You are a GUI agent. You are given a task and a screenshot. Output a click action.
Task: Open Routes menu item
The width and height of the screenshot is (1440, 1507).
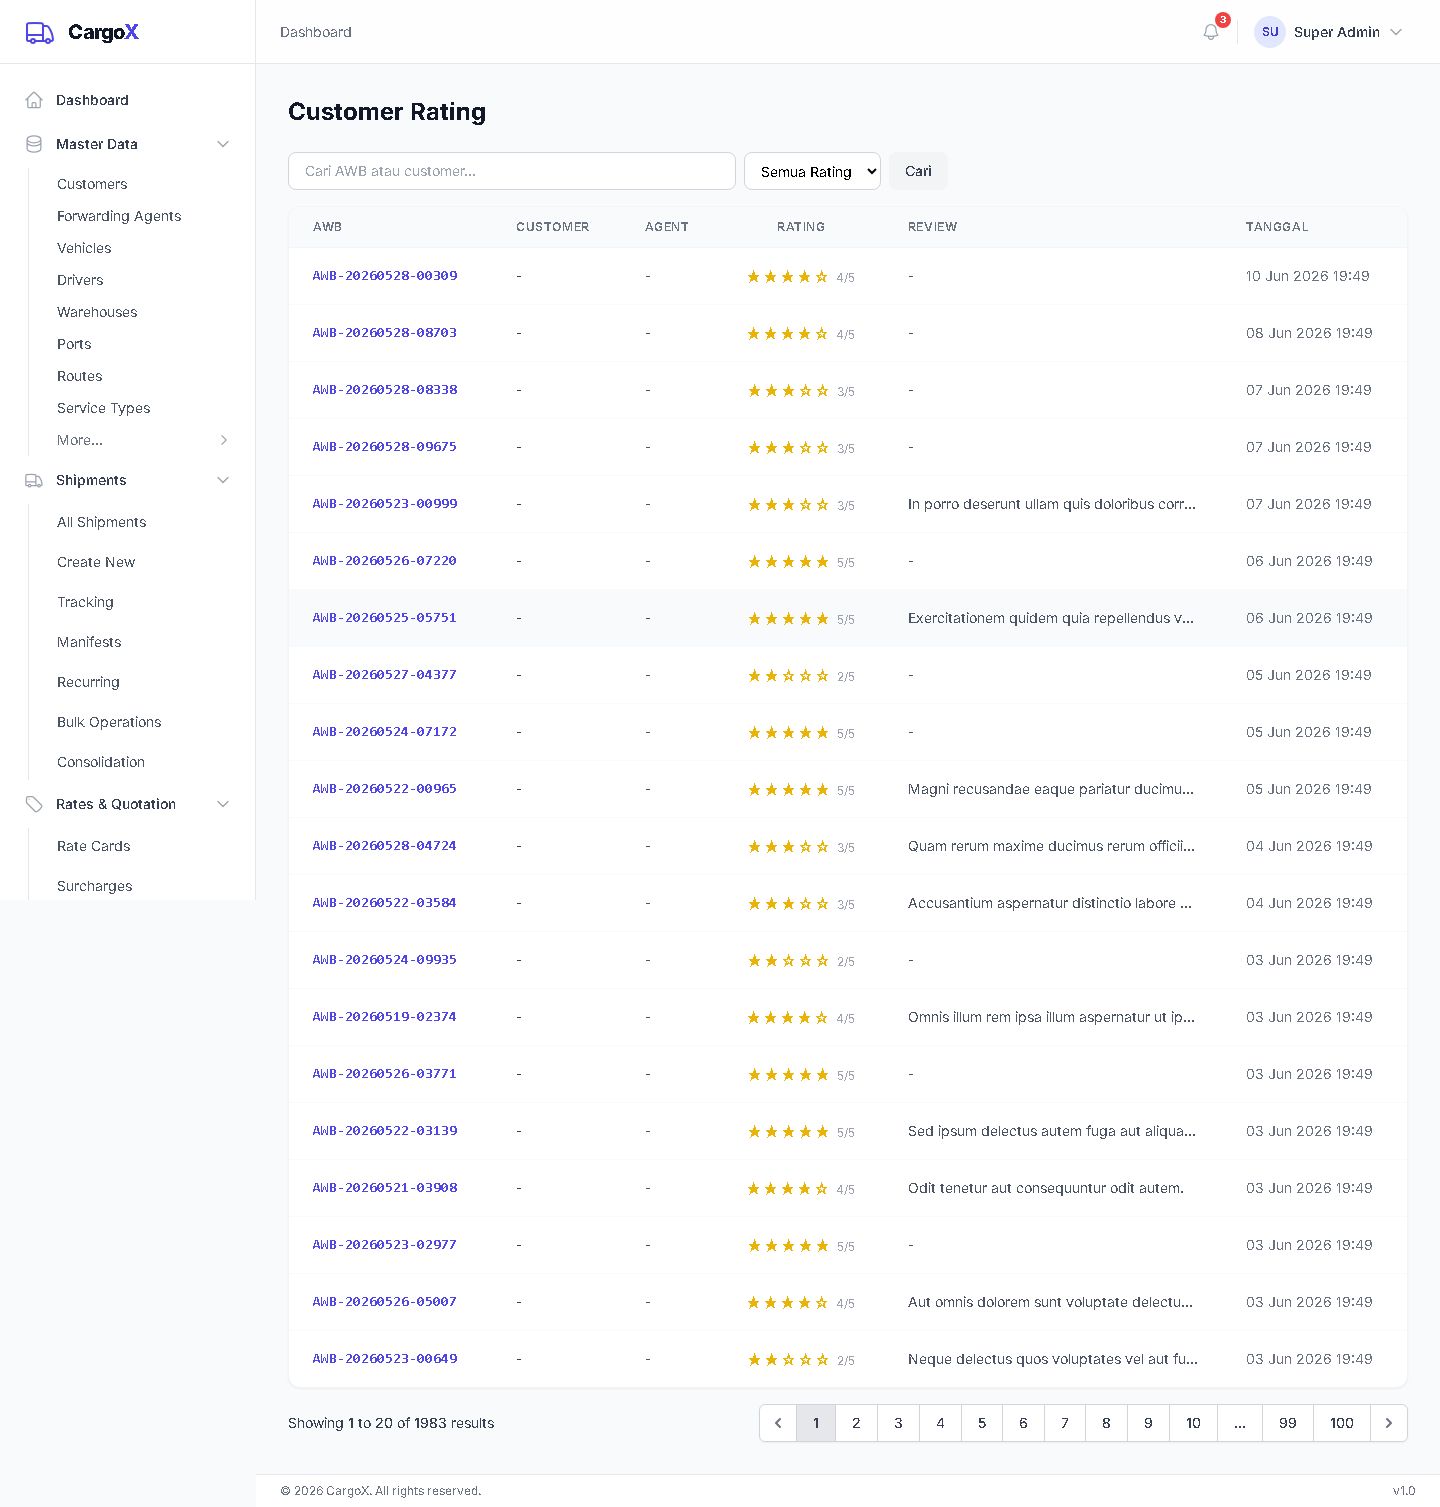pos(80,376)
